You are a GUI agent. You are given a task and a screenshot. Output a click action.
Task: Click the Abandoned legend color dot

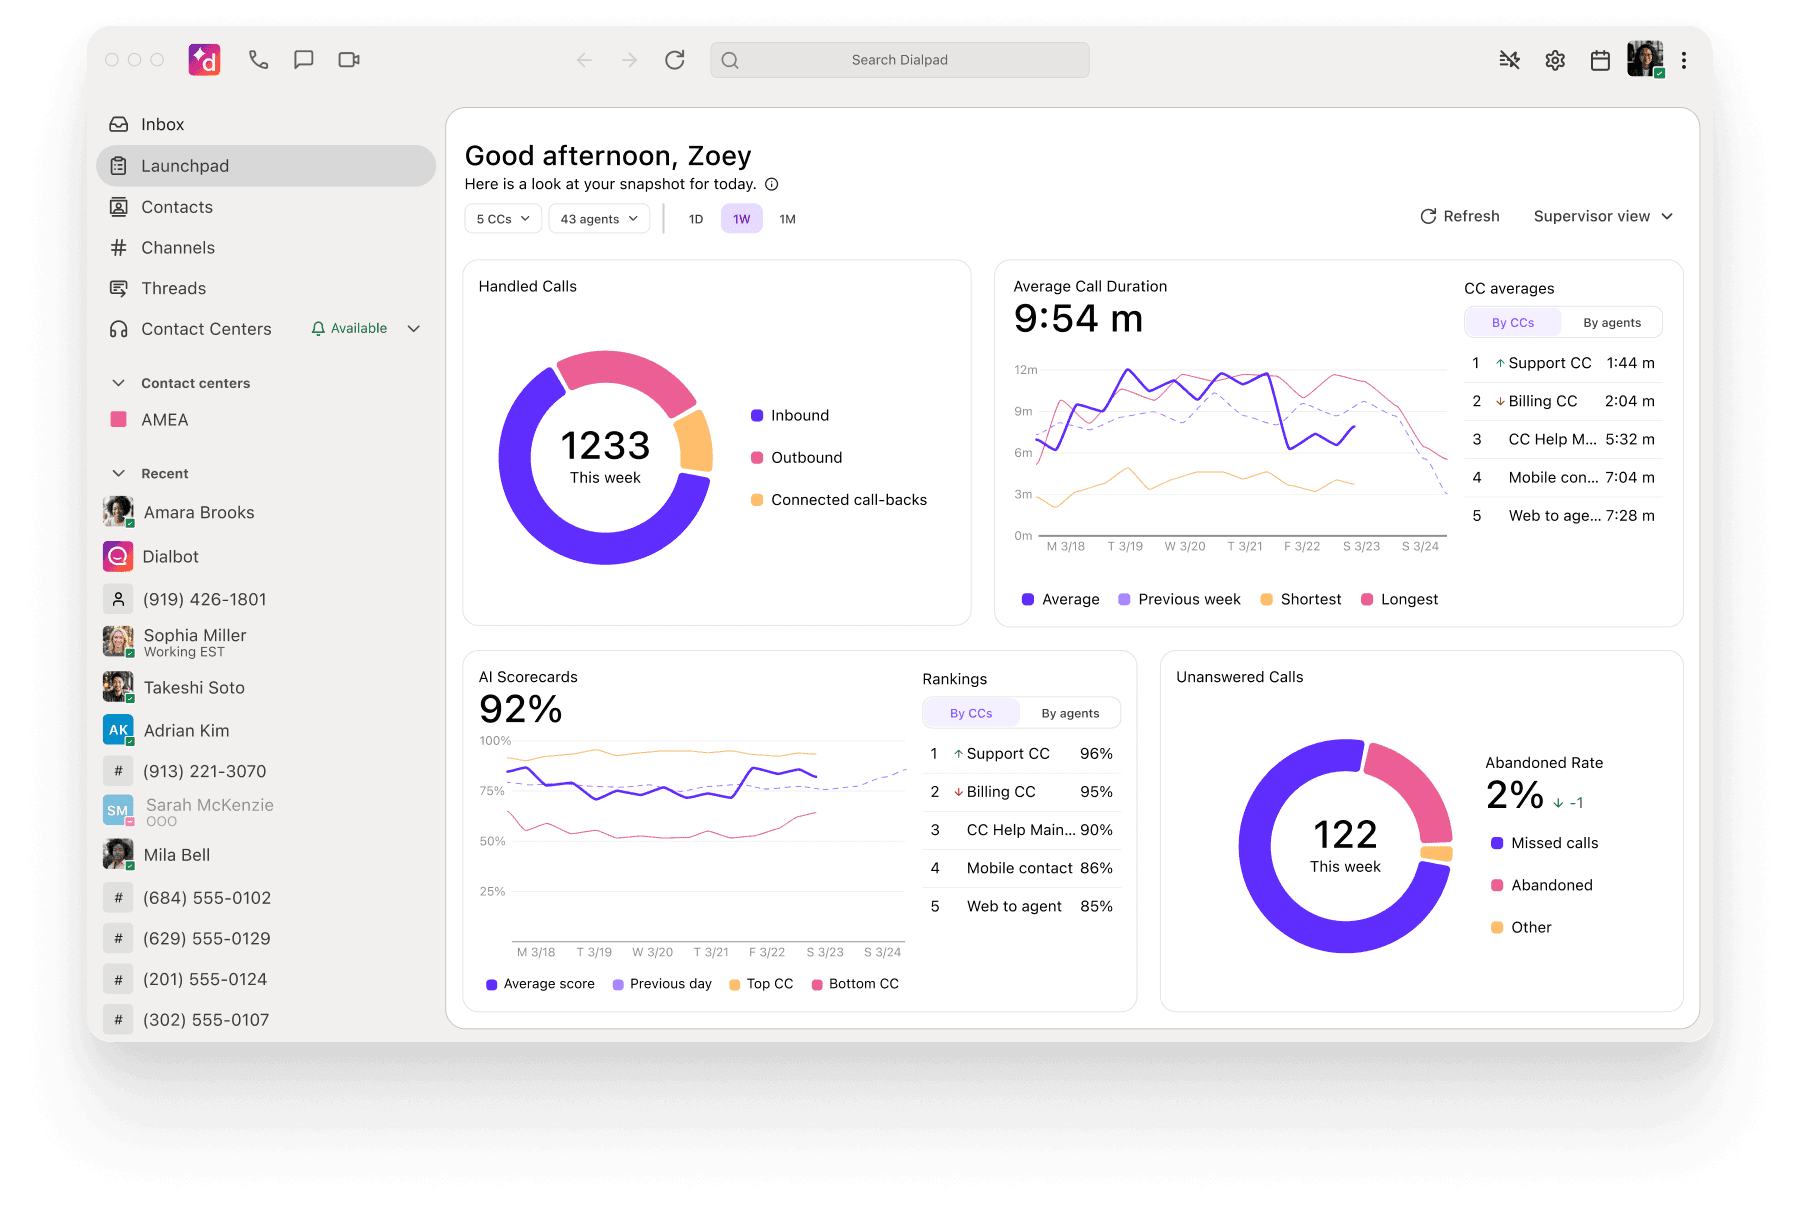[x=1497, y=885]
